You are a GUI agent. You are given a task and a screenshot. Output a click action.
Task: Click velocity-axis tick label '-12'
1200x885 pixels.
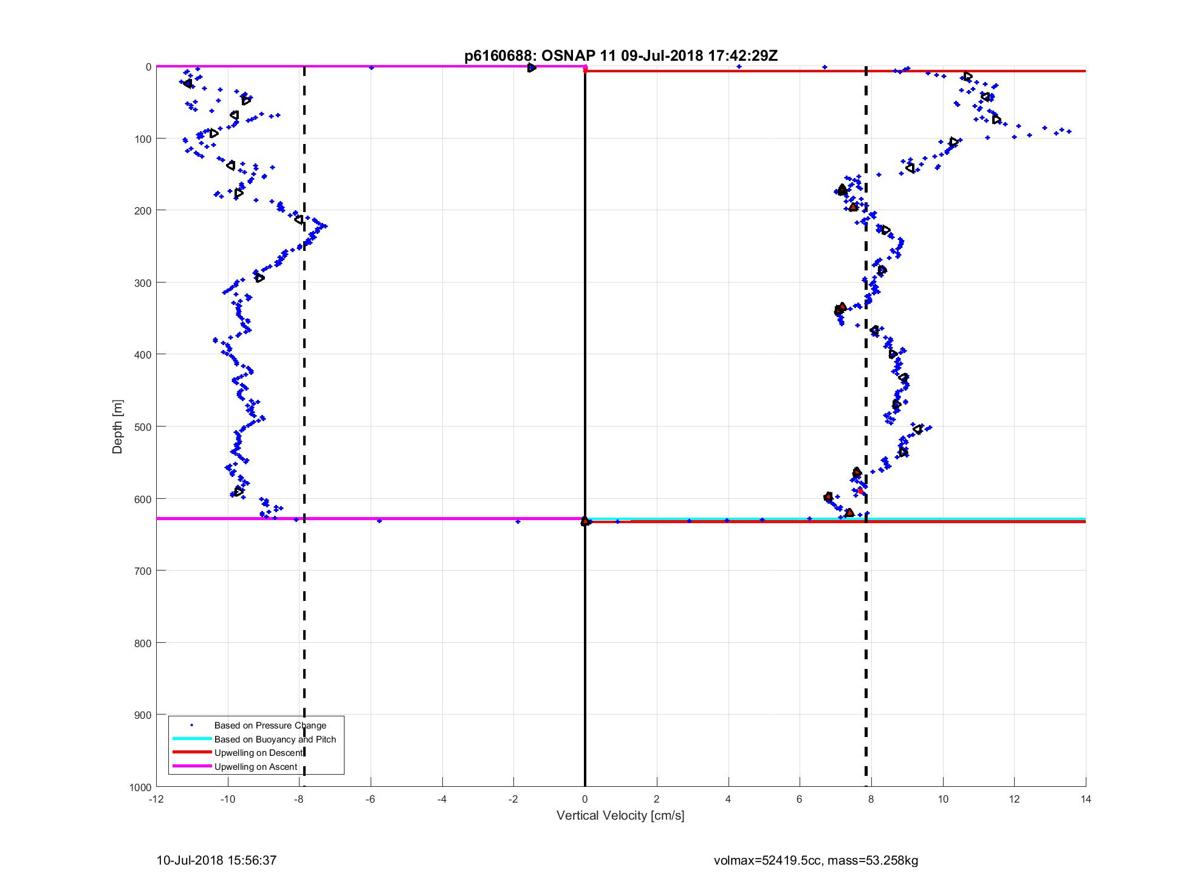pyautogui.click(x=156, y=800)
